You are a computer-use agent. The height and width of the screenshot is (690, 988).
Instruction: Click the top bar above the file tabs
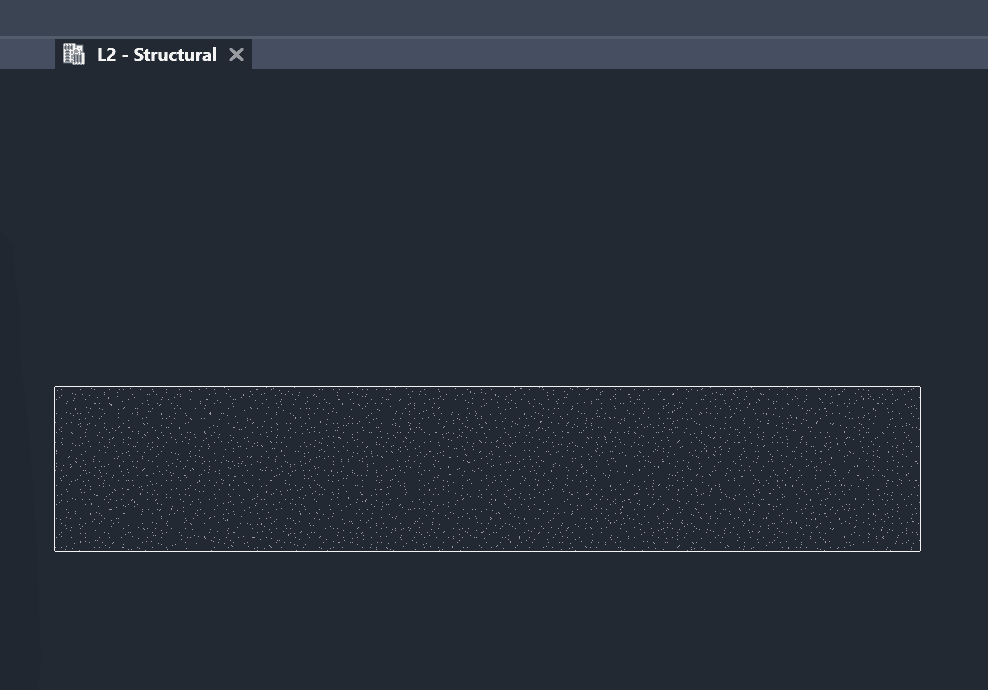(x=494, y=18)
